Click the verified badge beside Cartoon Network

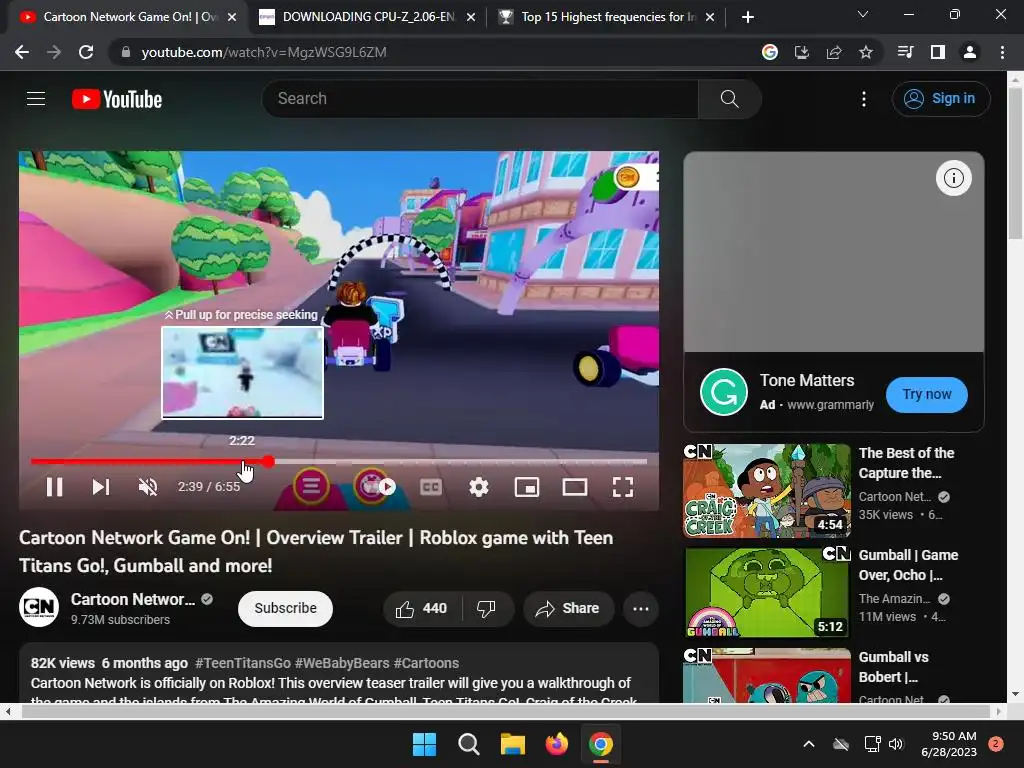tap(207, 599)
